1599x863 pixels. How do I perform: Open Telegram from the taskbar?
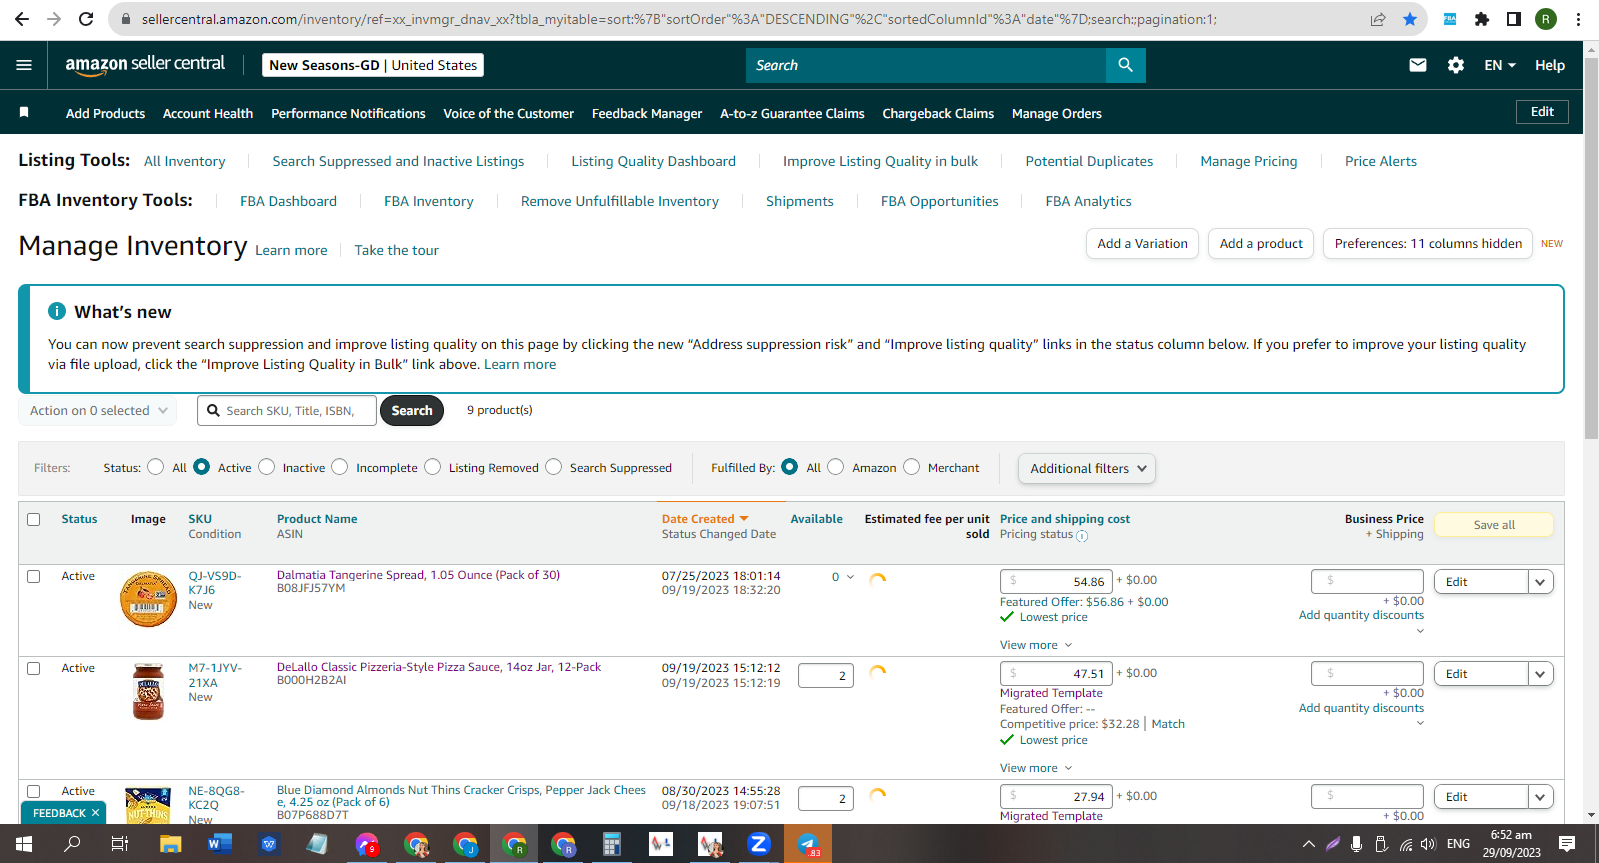pyautogui.click(x=808, y=844)
